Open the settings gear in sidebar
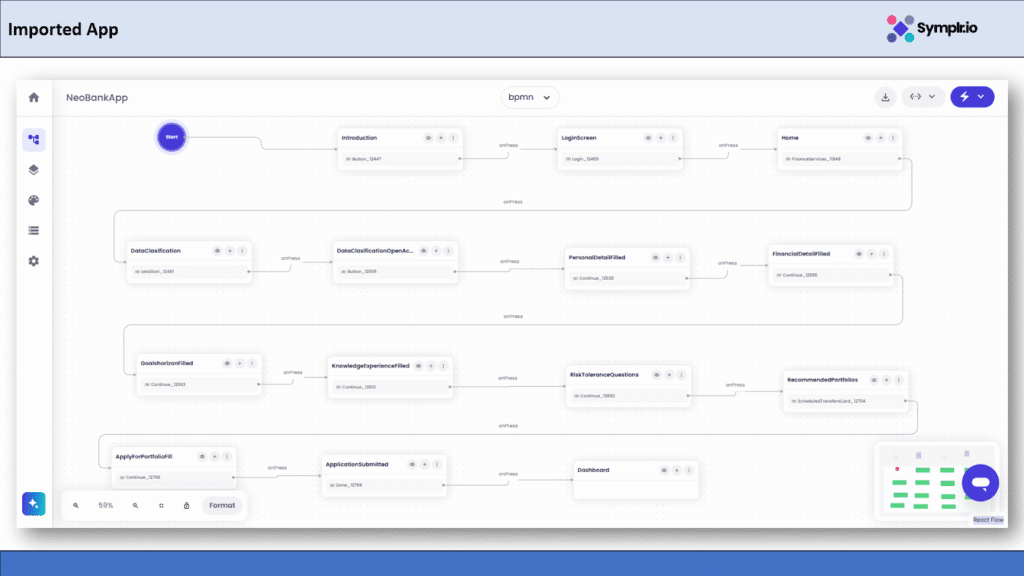The height and width of the screenshot is (576, 1024). pos(34,261)
